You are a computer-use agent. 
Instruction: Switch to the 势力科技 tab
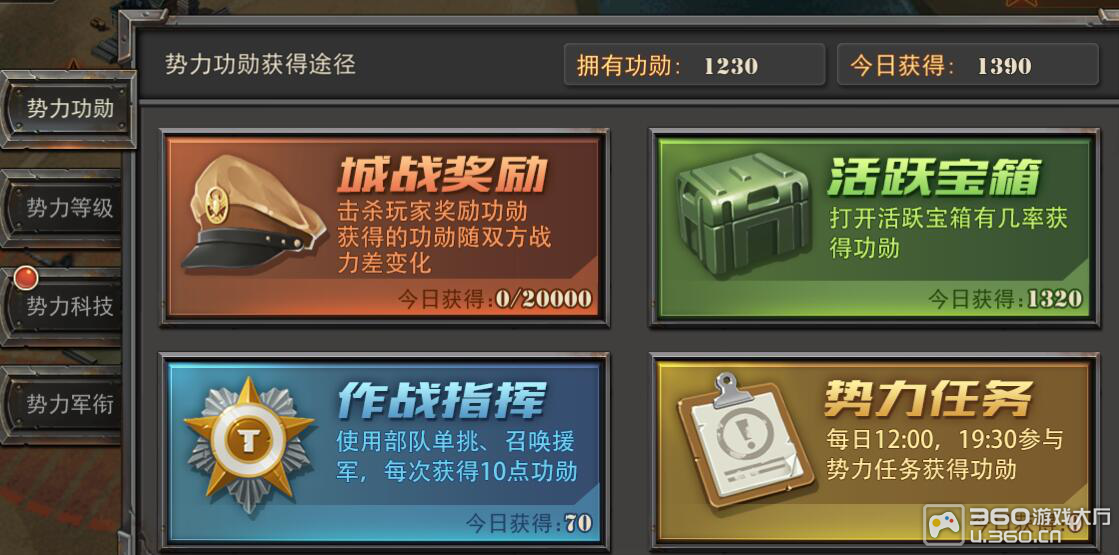(x=69, y=307)
